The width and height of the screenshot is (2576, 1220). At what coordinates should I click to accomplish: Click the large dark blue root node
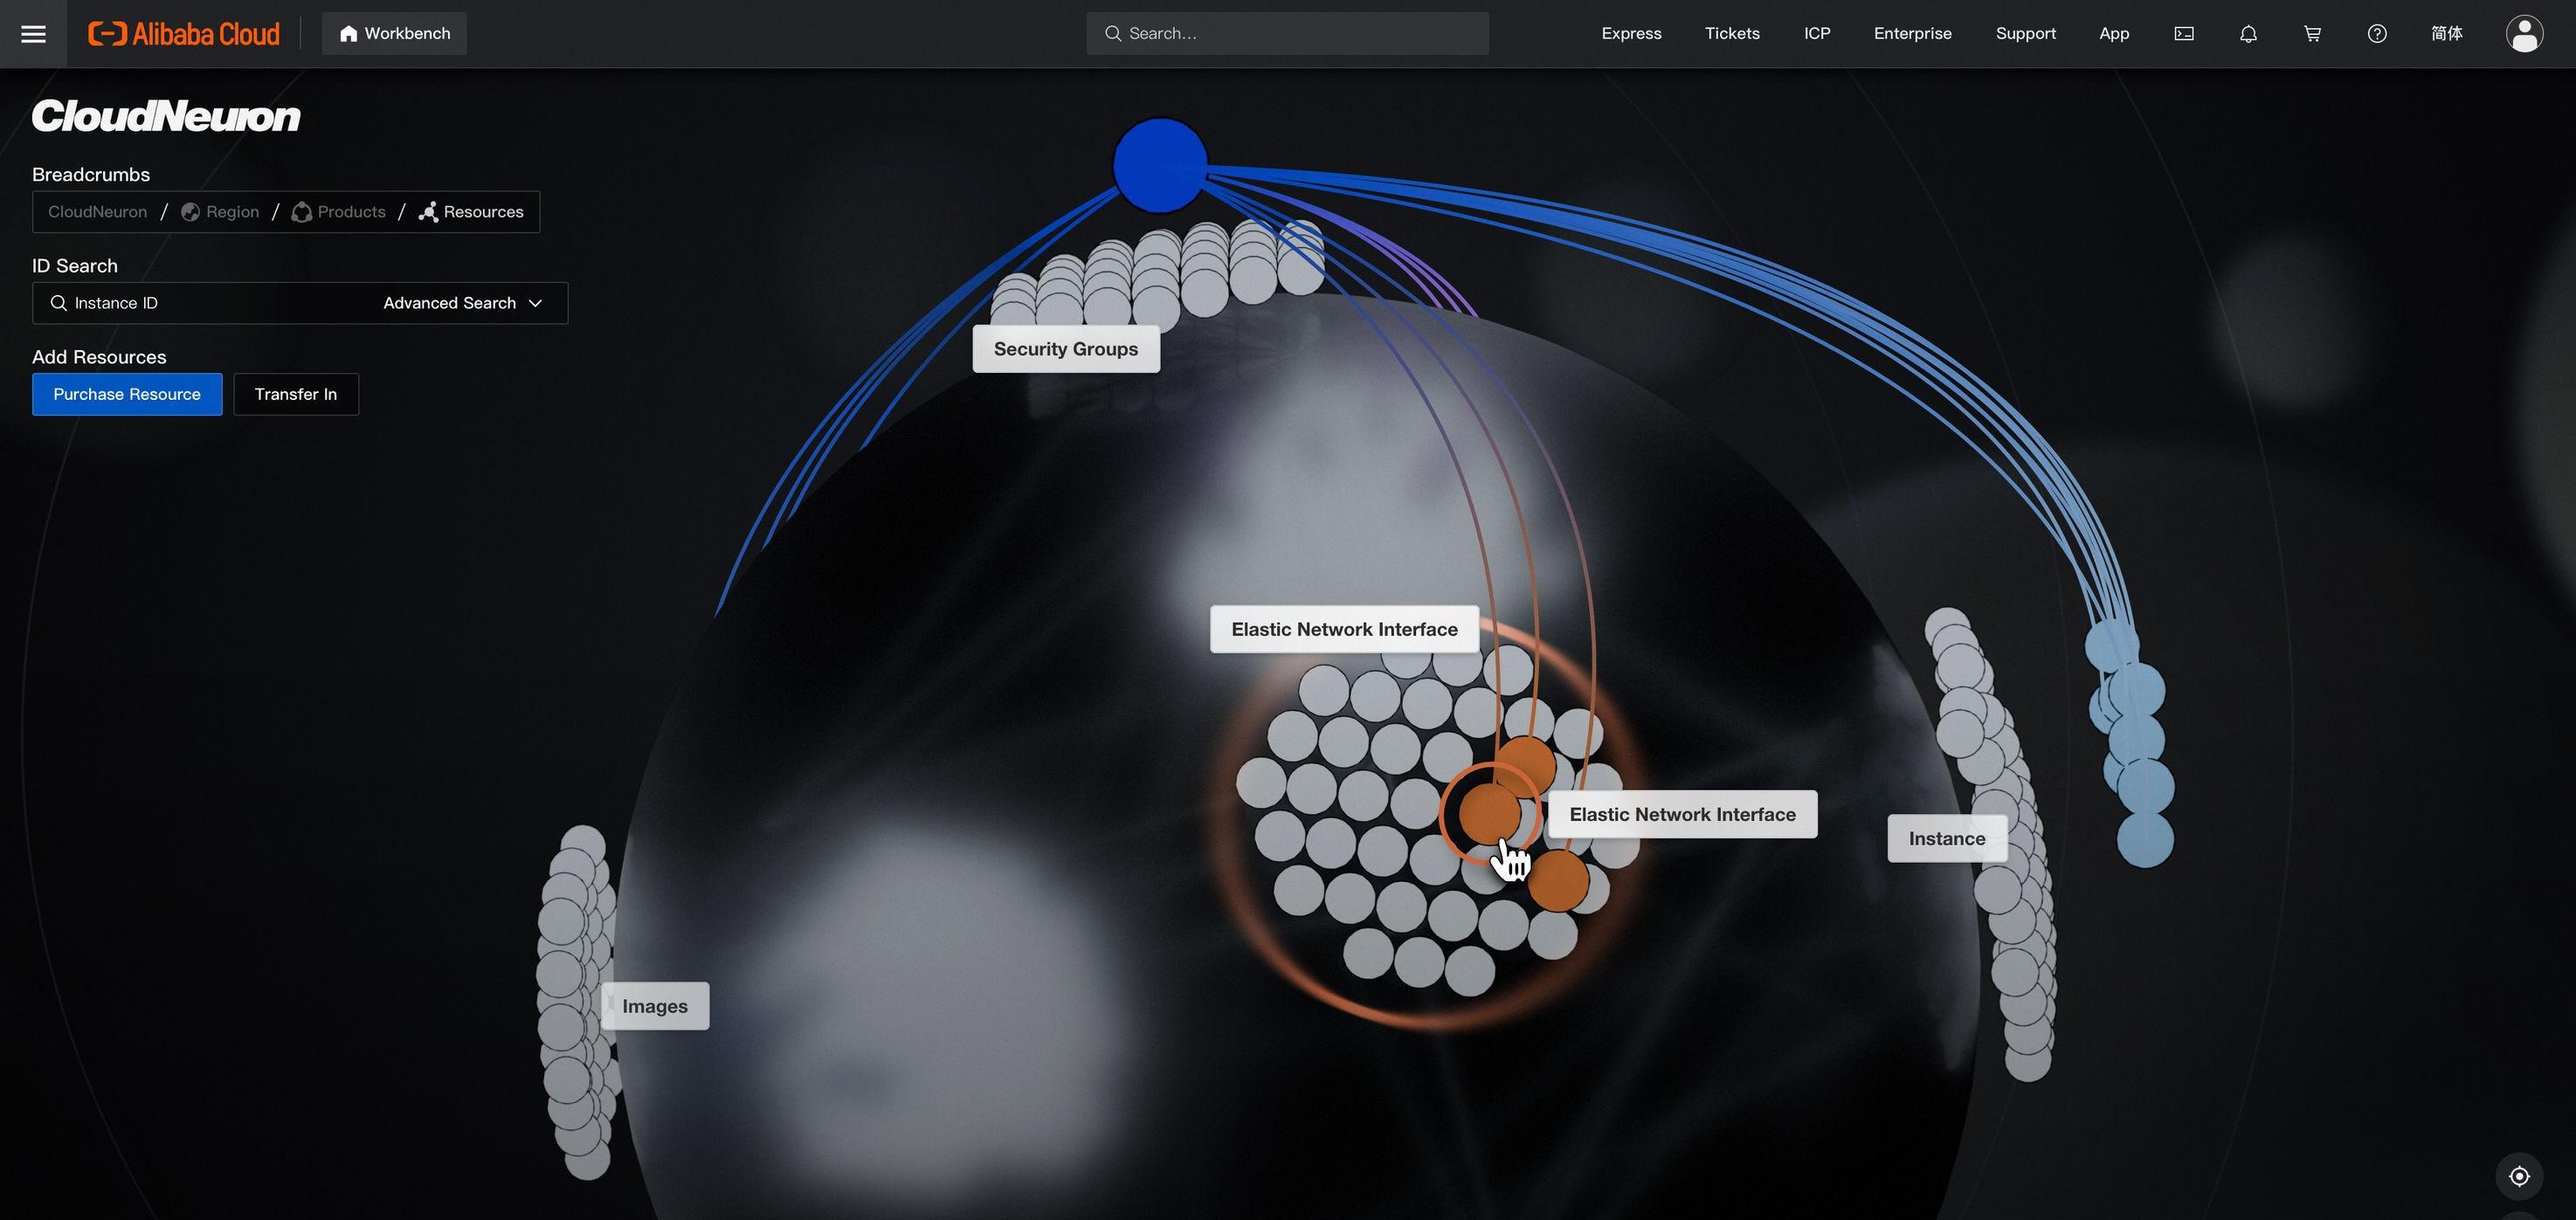click(1159, 165)
